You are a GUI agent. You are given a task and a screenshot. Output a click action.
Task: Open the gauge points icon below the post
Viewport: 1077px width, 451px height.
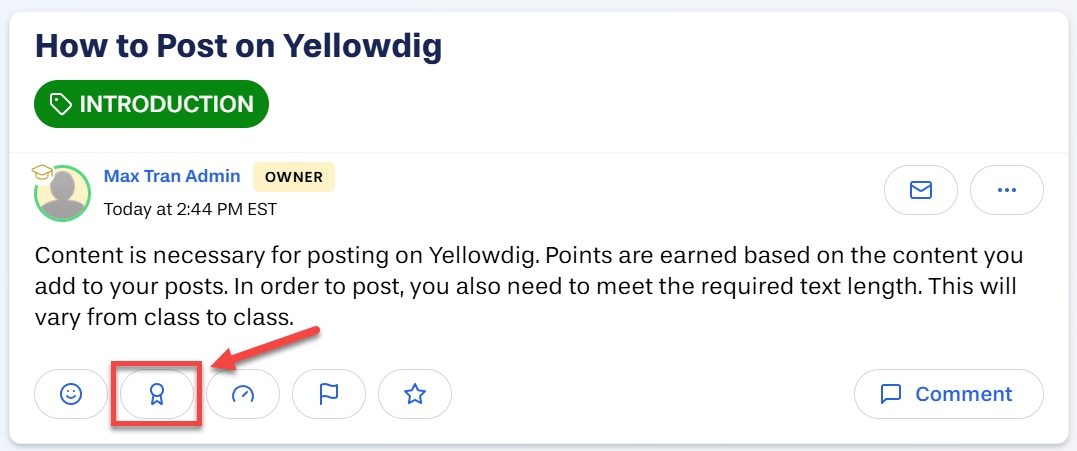pyautogui.click(x=243, y=394)
